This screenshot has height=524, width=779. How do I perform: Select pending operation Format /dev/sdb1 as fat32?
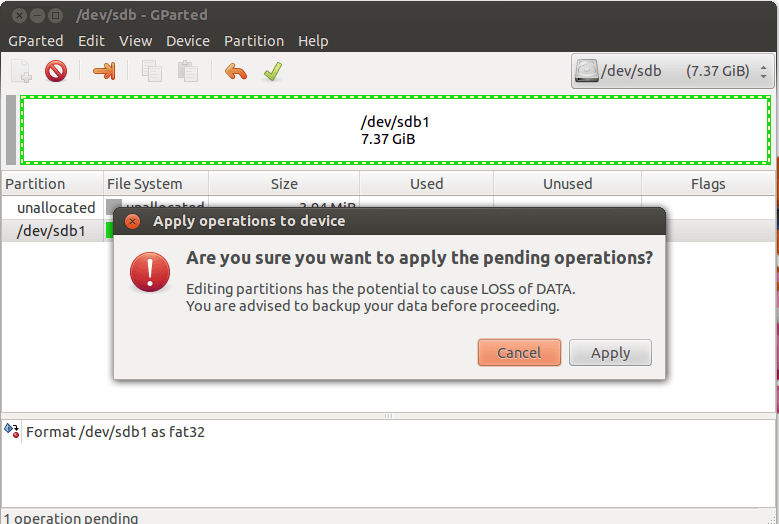pos(115,432)
